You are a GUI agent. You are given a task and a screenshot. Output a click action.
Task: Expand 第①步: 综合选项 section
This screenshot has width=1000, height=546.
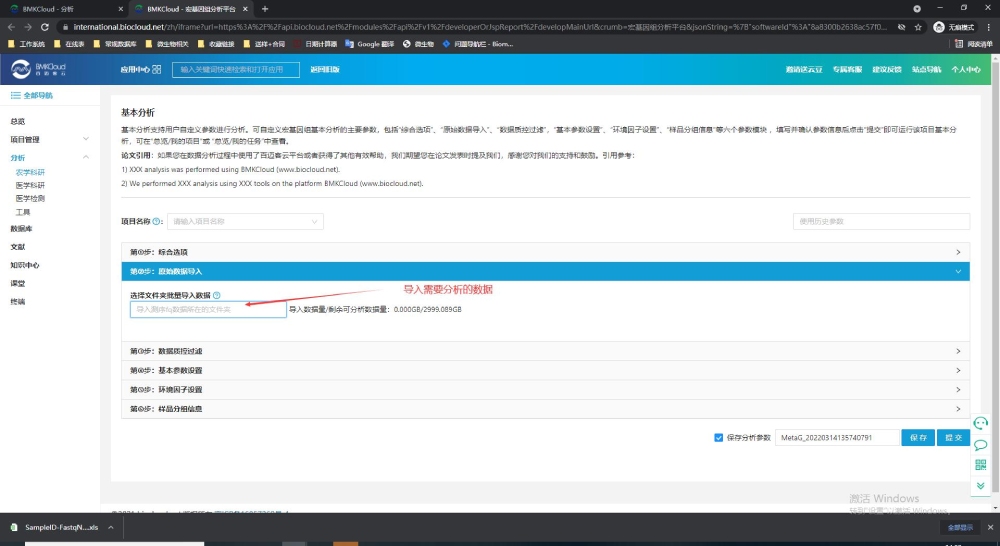pos(545,252)
